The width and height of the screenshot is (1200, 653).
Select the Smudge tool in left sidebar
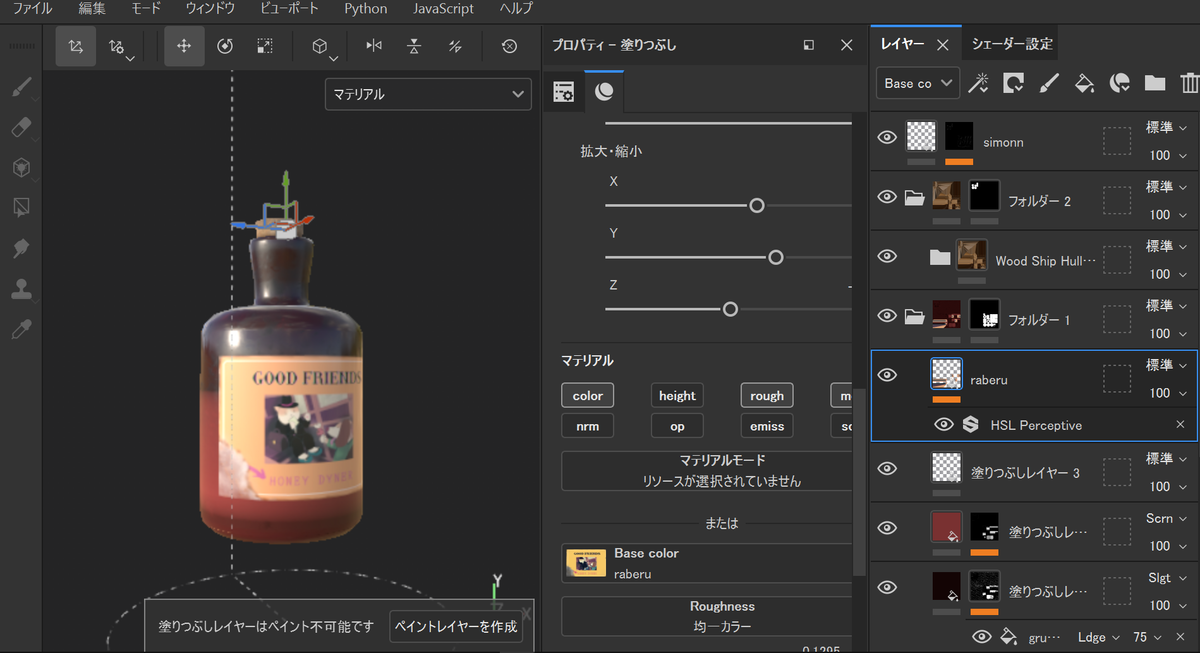pyautogui.click(x=21, y=248)
